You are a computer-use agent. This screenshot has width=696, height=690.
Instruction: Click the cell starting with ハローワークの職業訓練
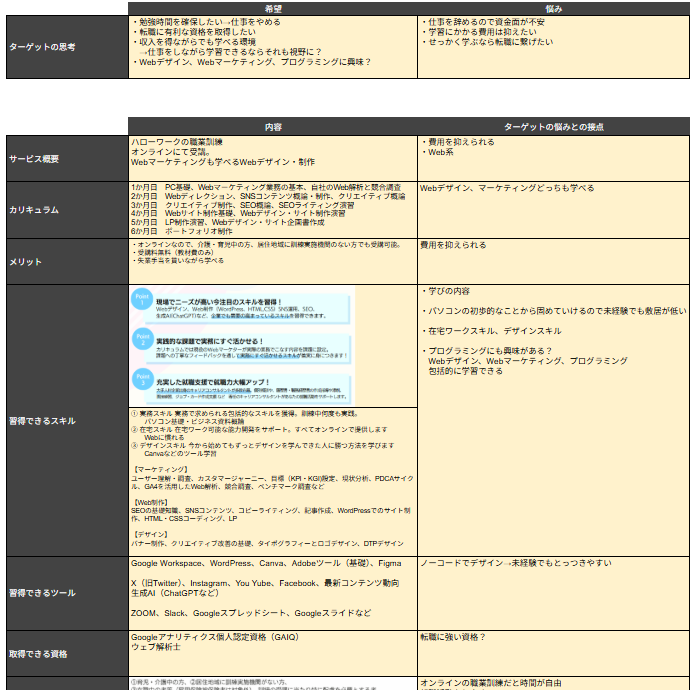click(272, 152)
